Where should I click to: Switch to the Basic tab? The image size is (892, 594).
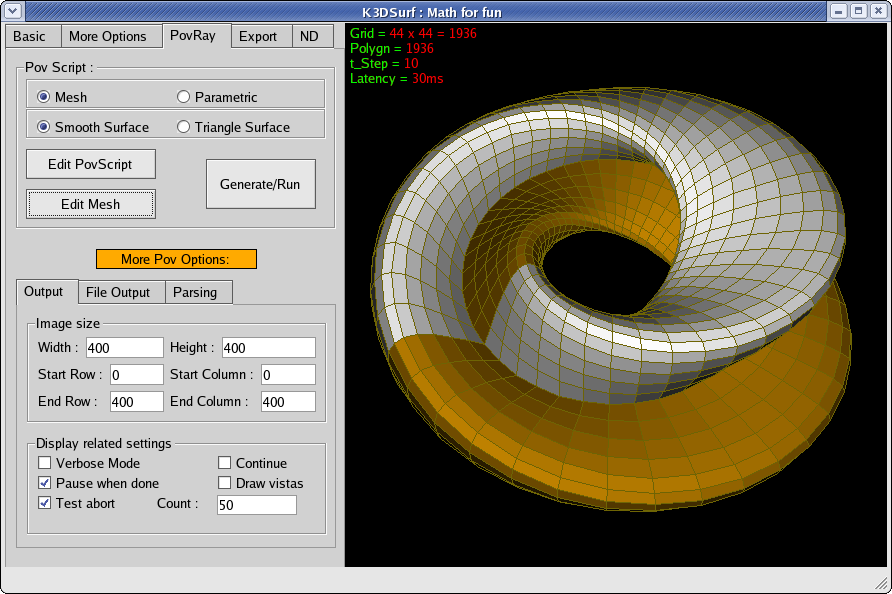point(30,37)
